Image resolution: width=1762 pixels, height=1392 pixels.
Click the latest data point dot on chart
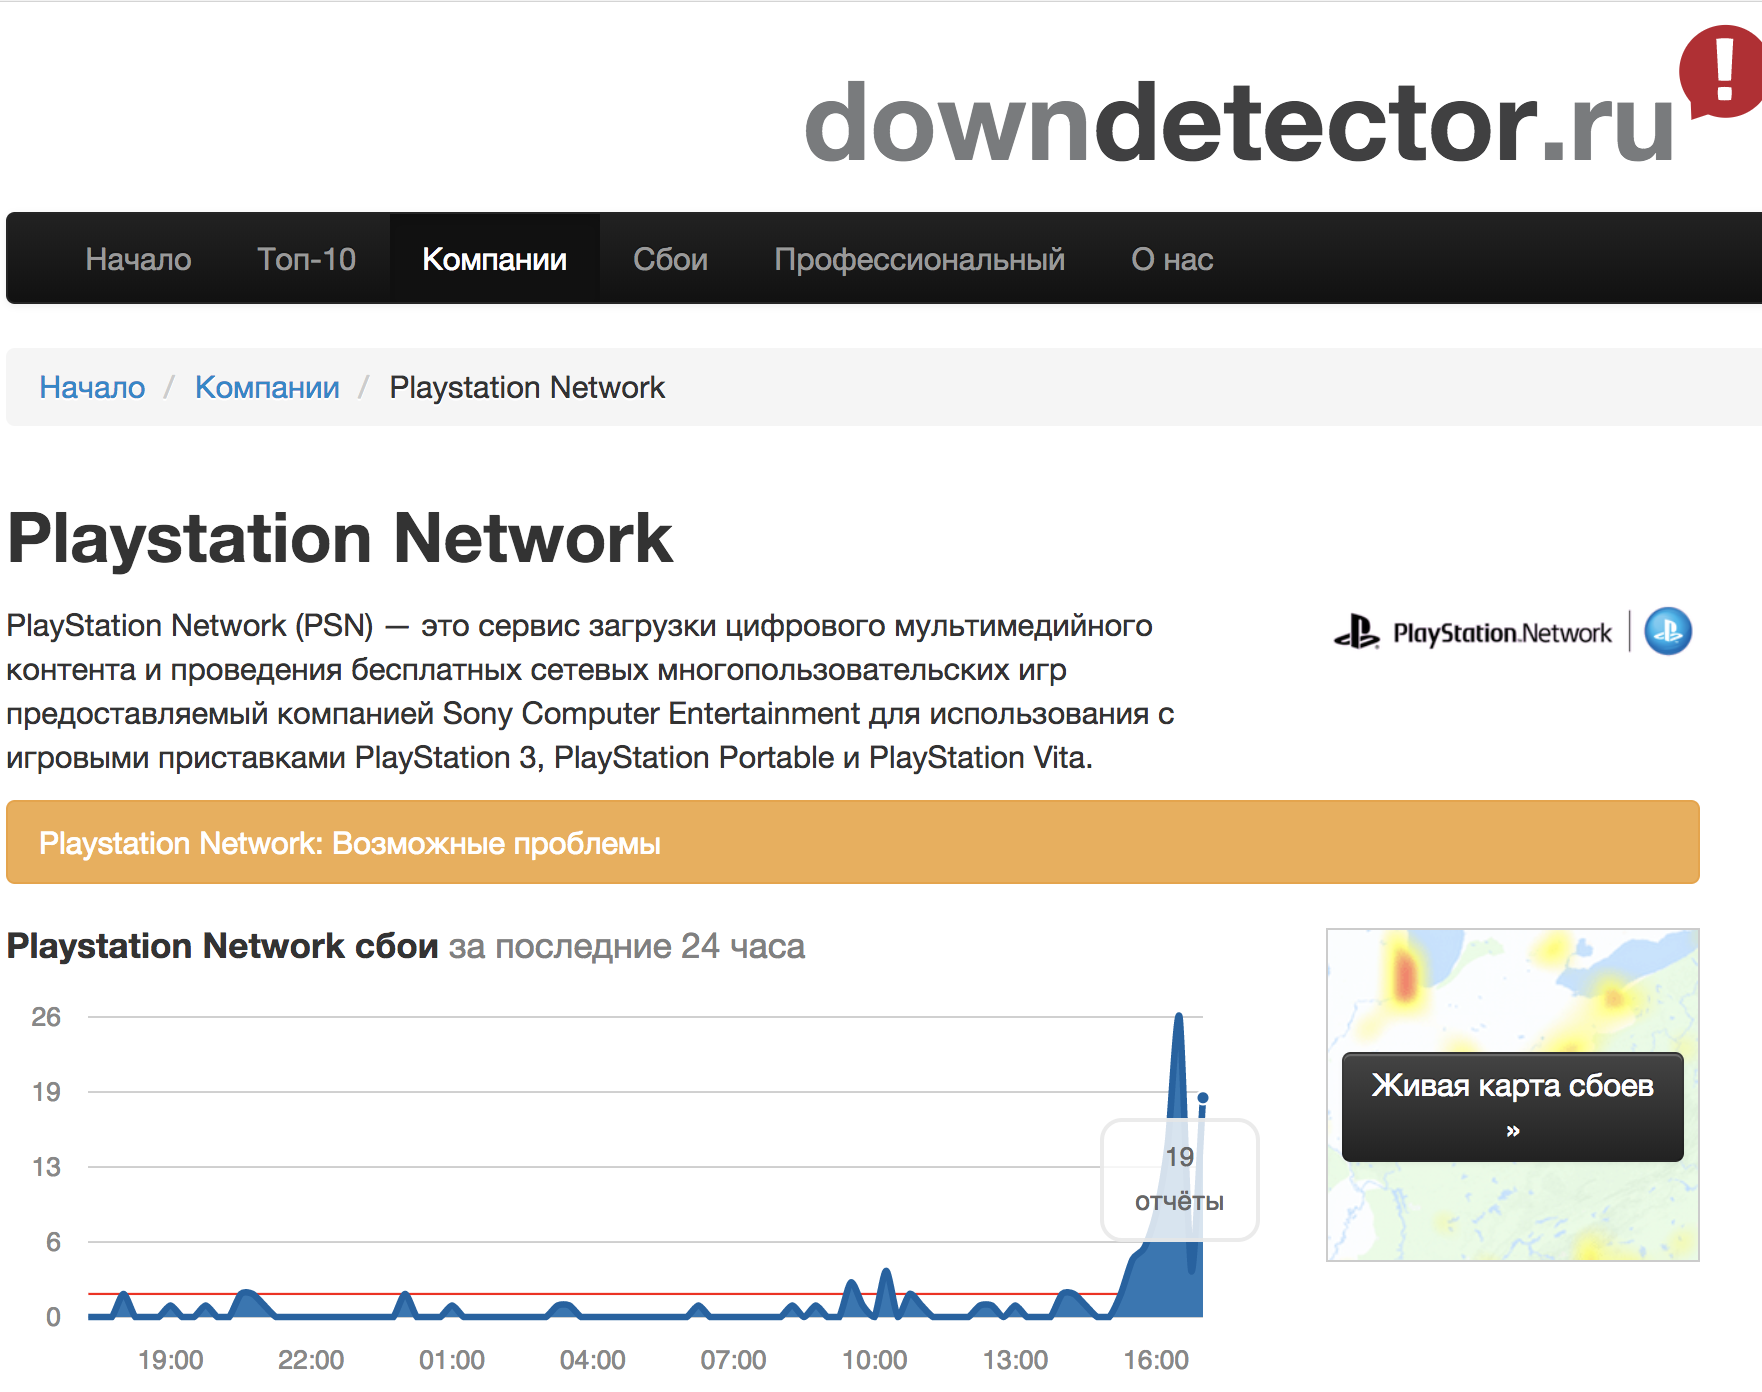(x=1203, y=1098)
